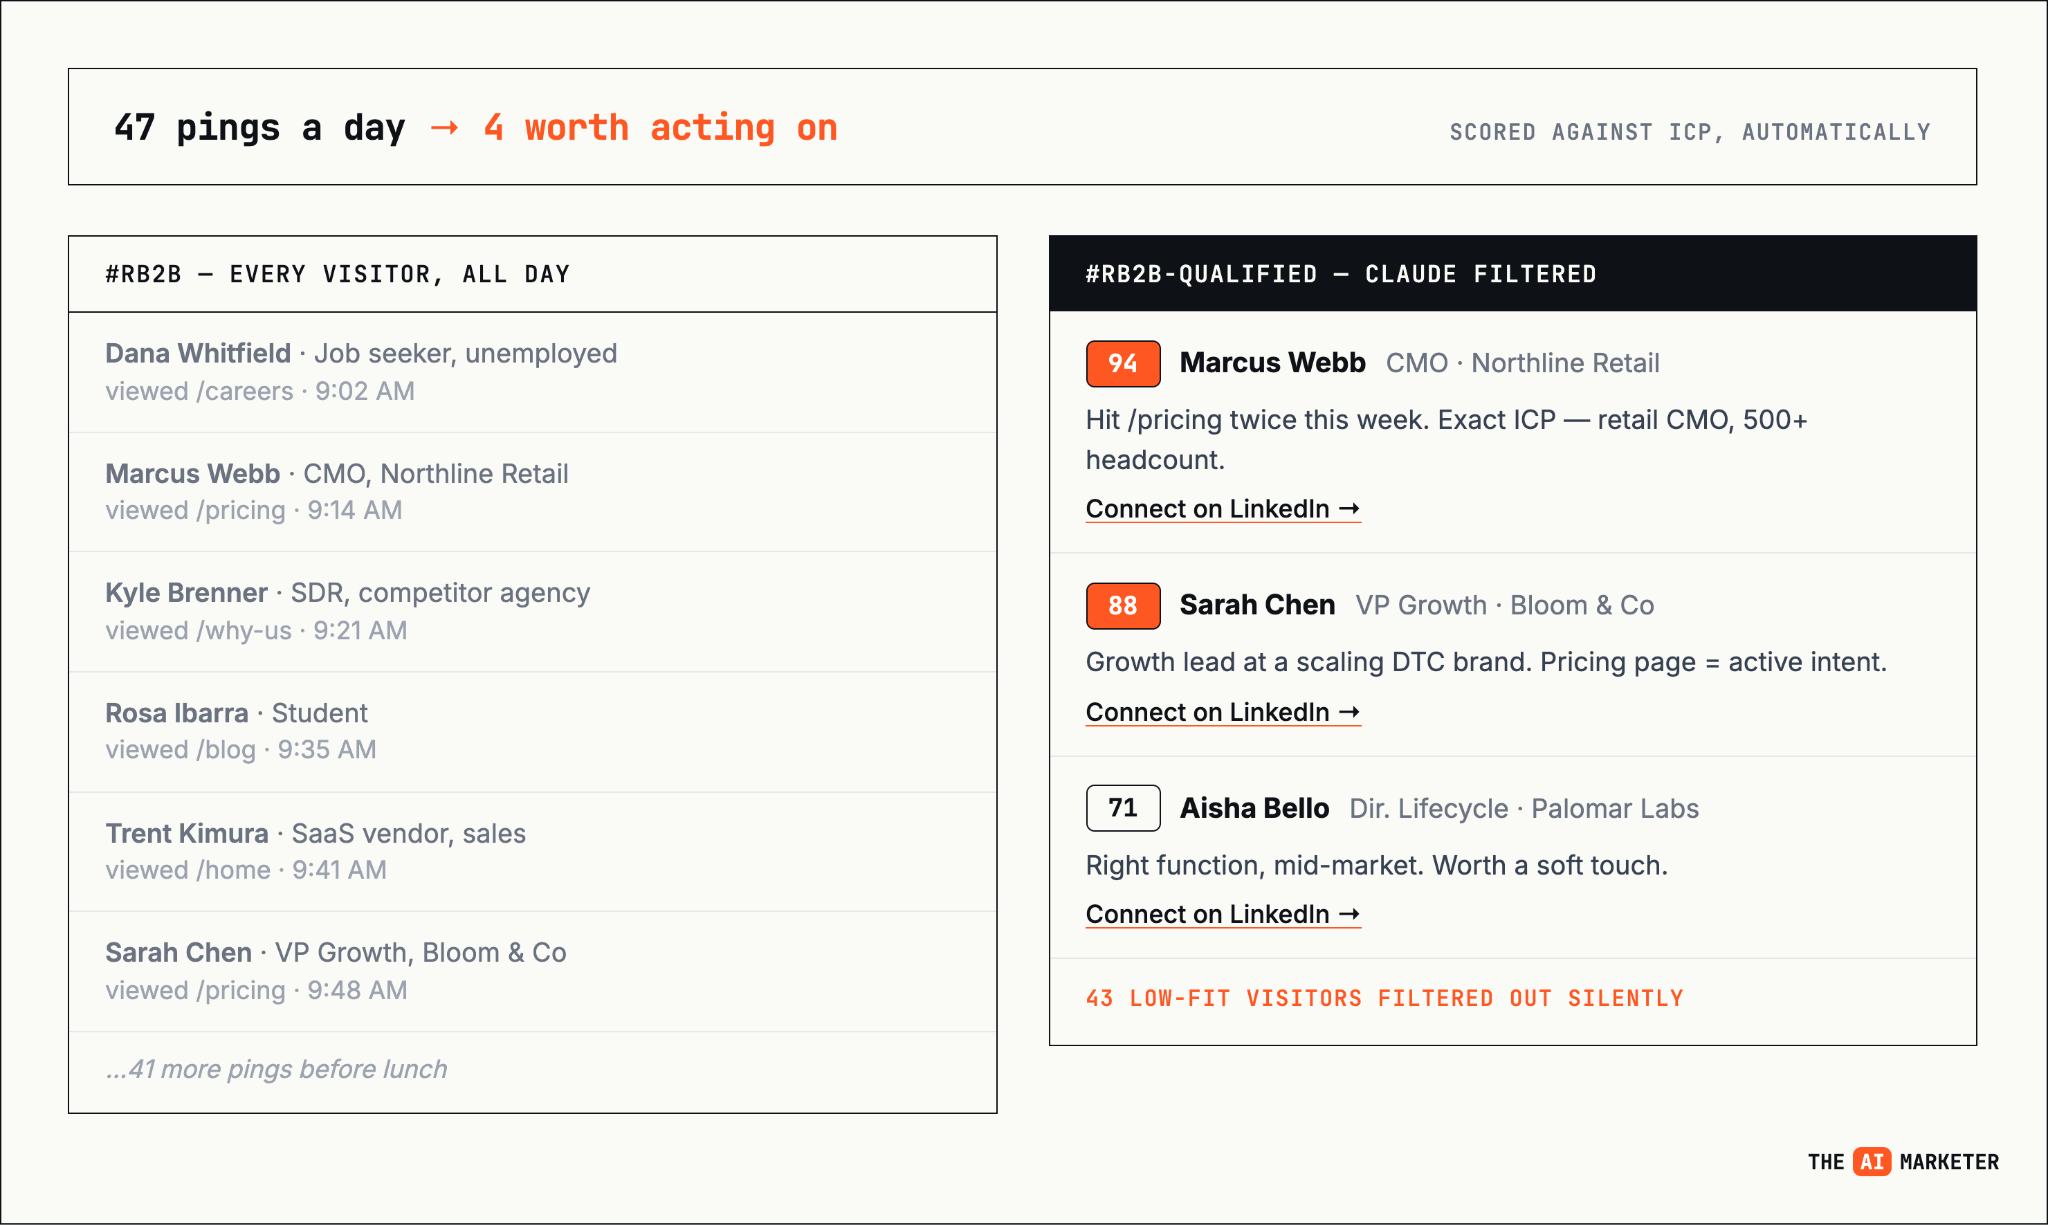Screen dimensions: 2048x1225
Task: Click Sarah Chen name in qualified panel
Action: tap(1257, 605)
